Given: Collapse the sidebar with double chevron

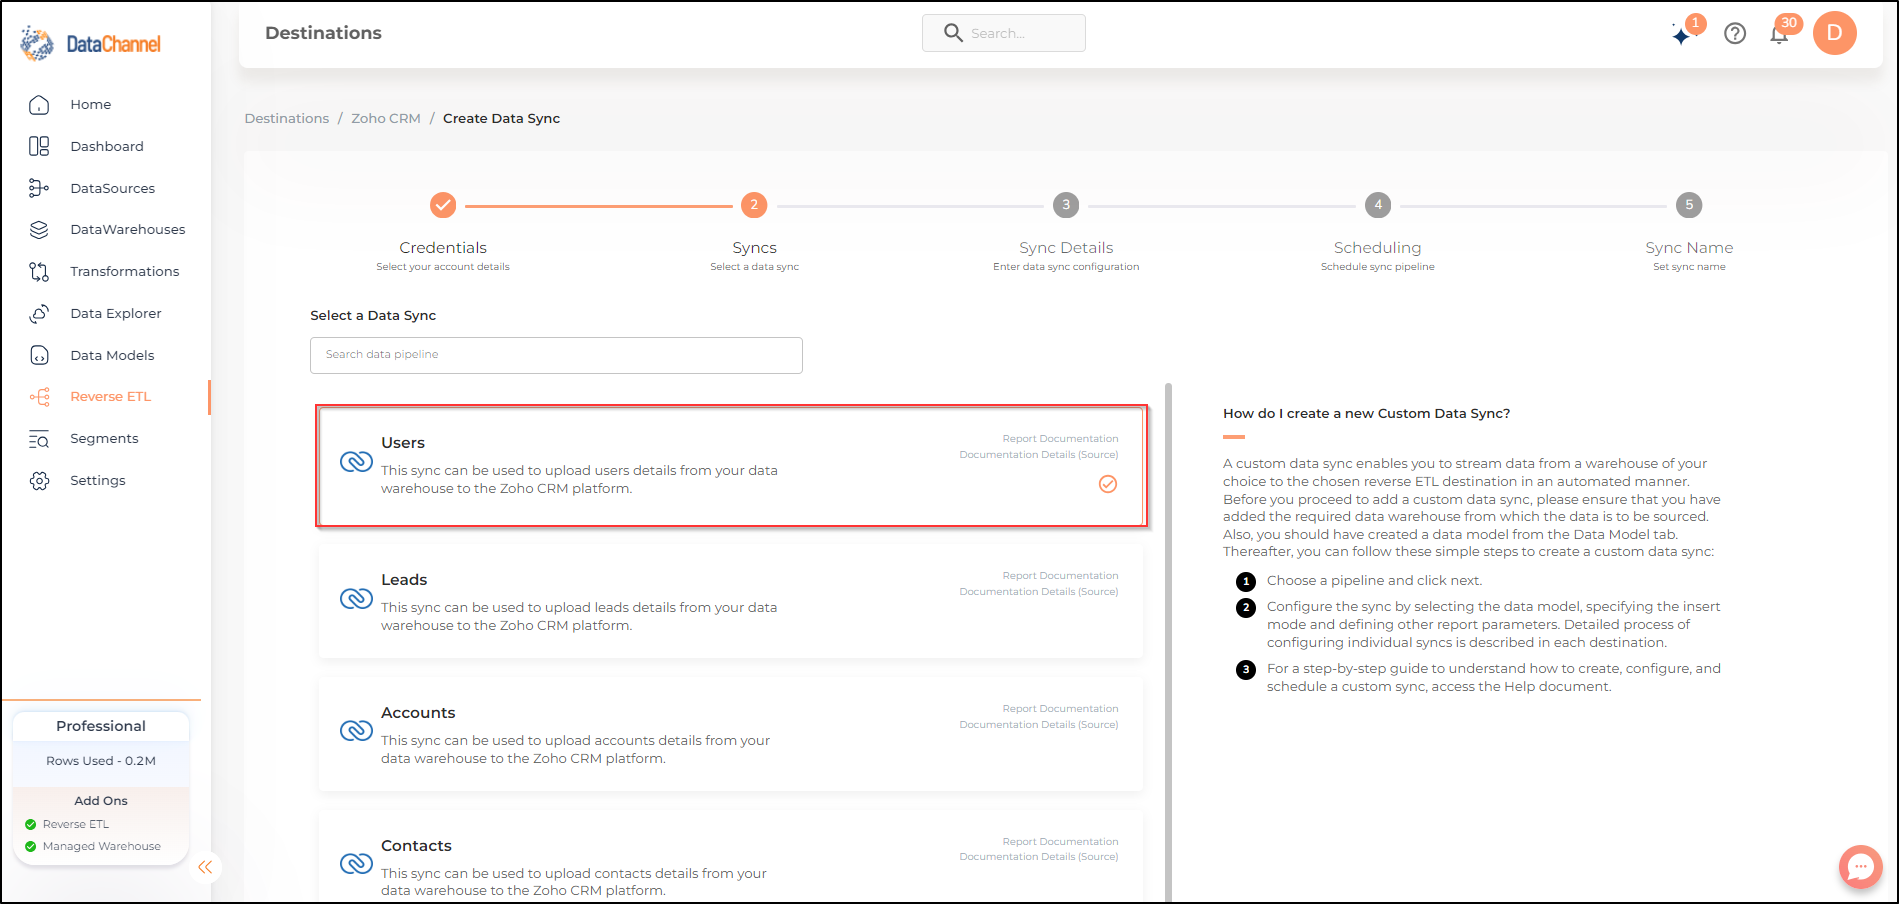Looking at the screenshot, I should point(205,867).
